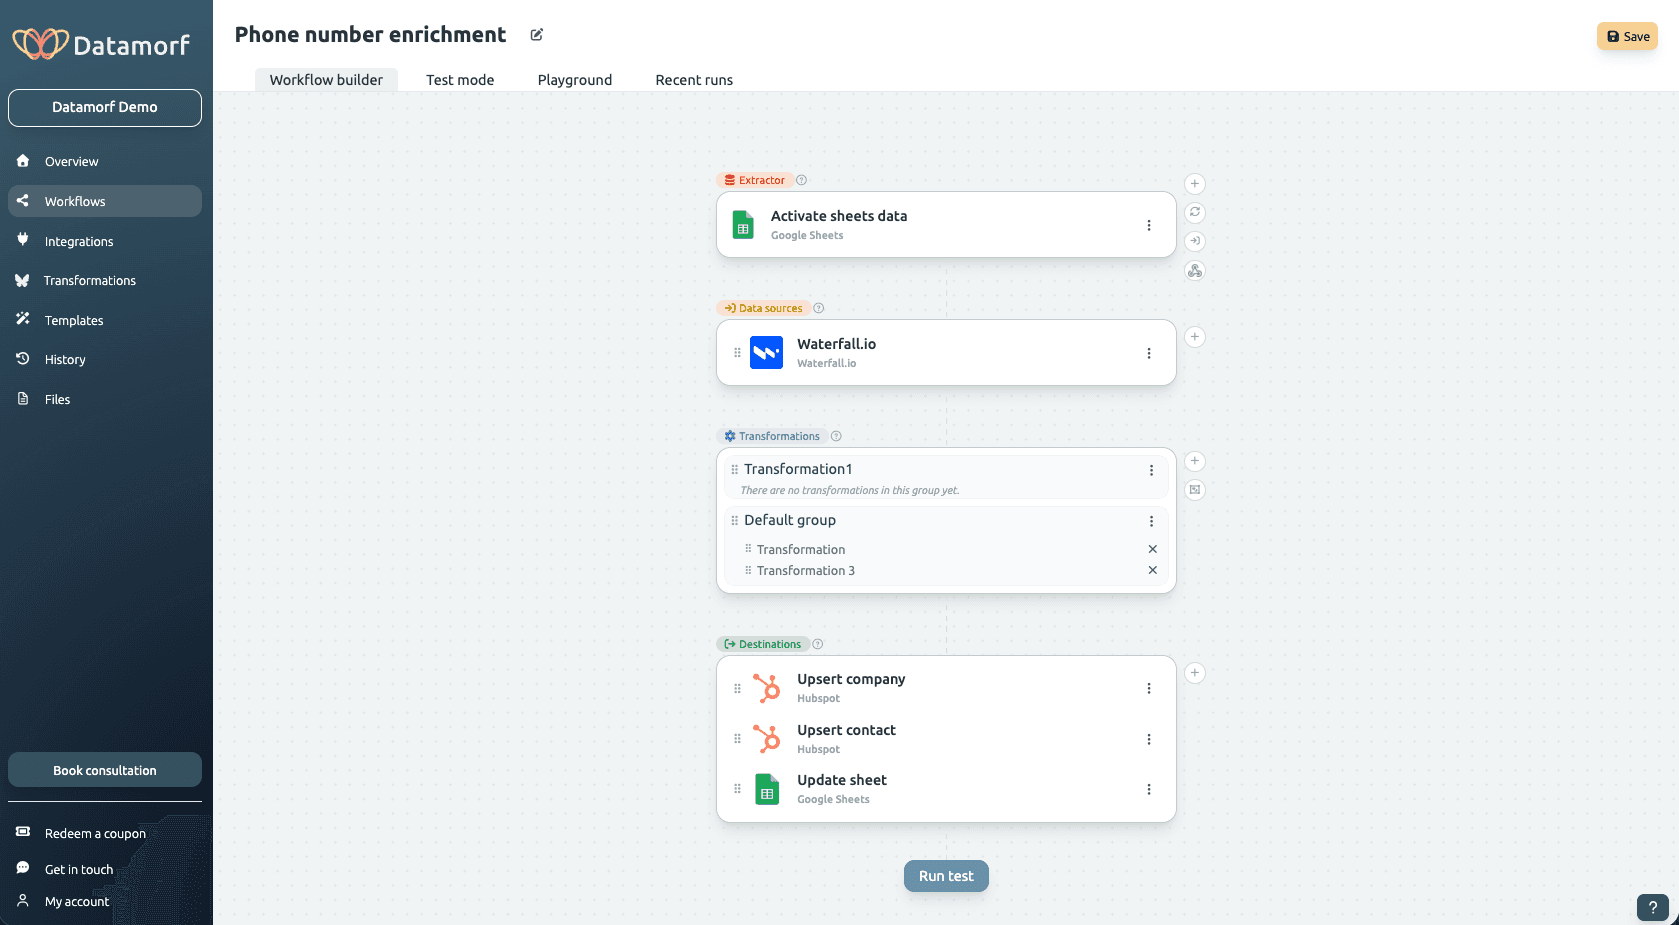This screenshot has width=1679, height=925.
Task: Open the options menu for Default group
Action: [1151, 521]
